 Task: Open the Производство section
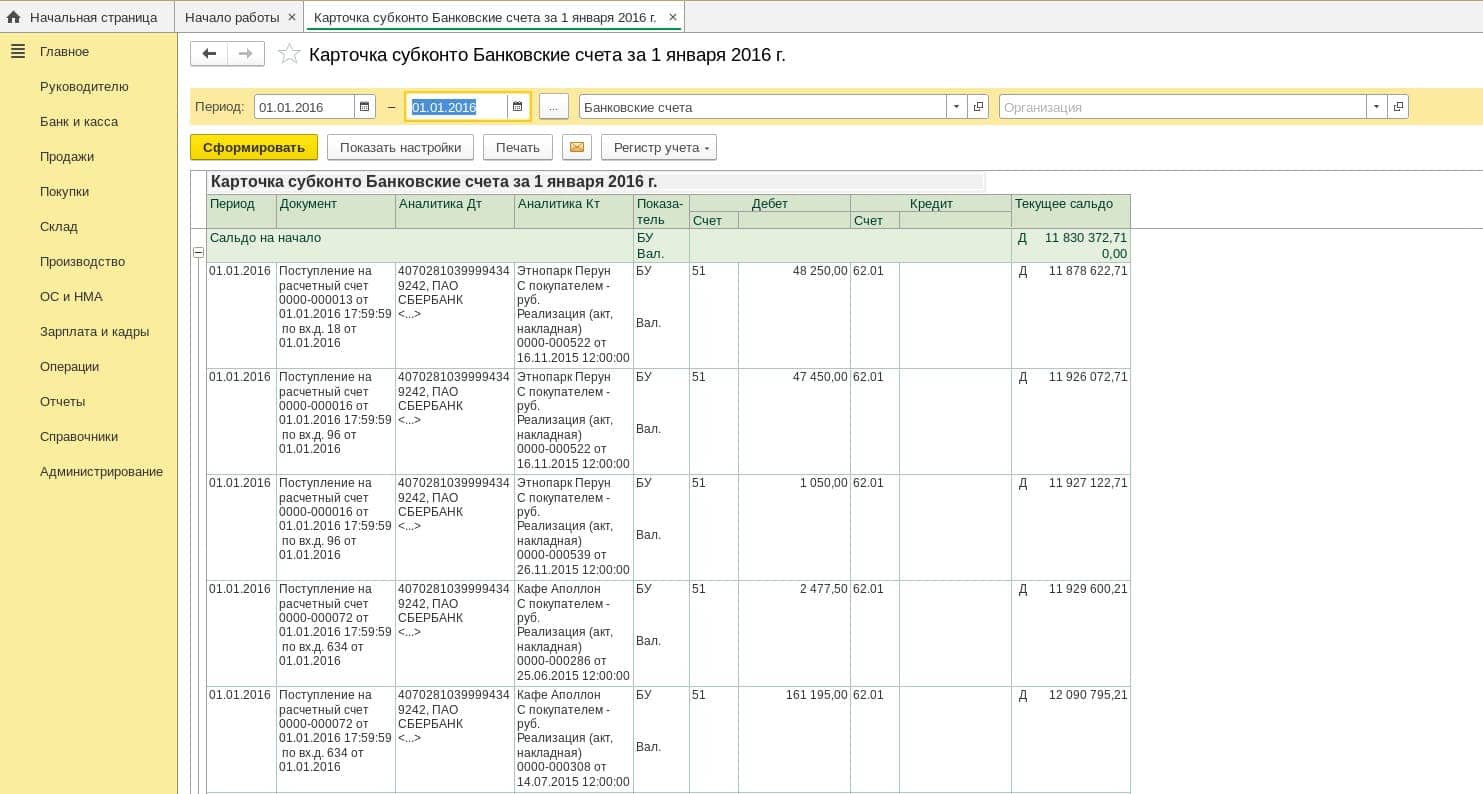pyautogui.click(x=82, y=261)
